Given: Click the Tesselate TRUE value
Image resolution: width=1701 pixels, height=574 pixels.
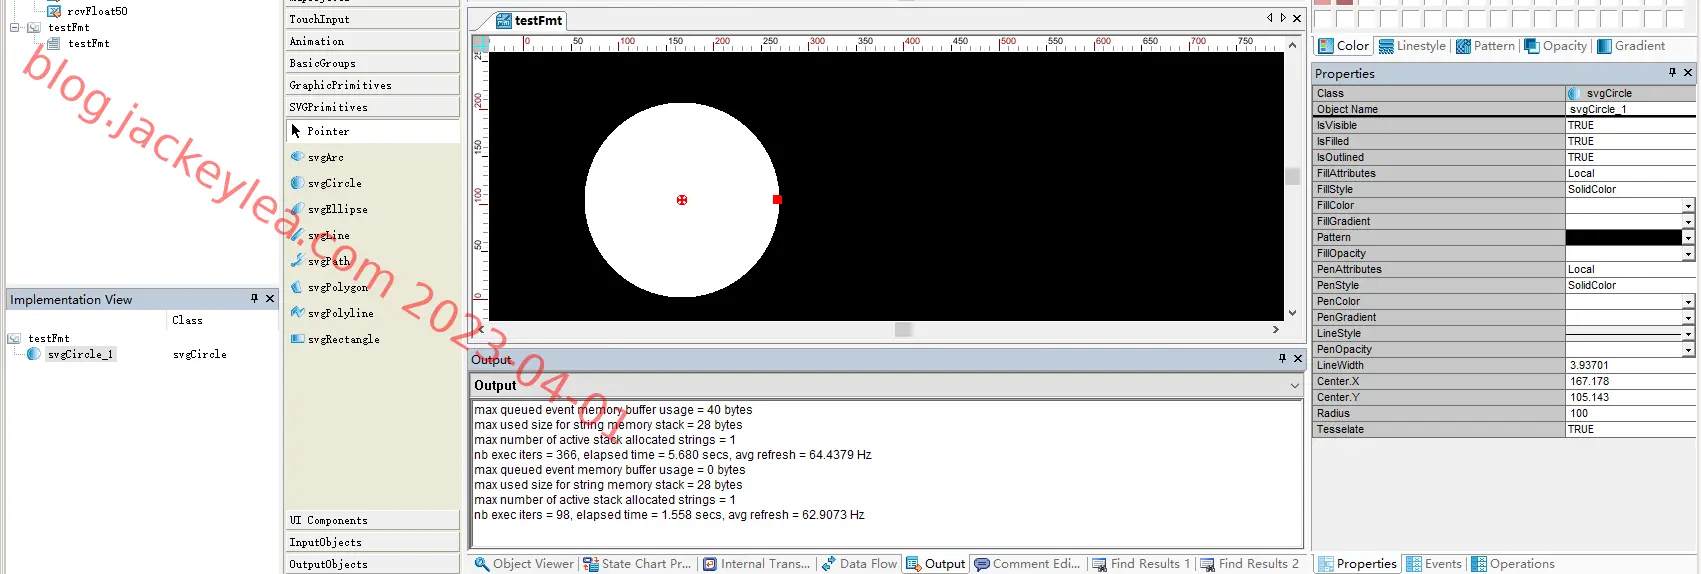Looking at the screenshot, I should coord(1630,429).
